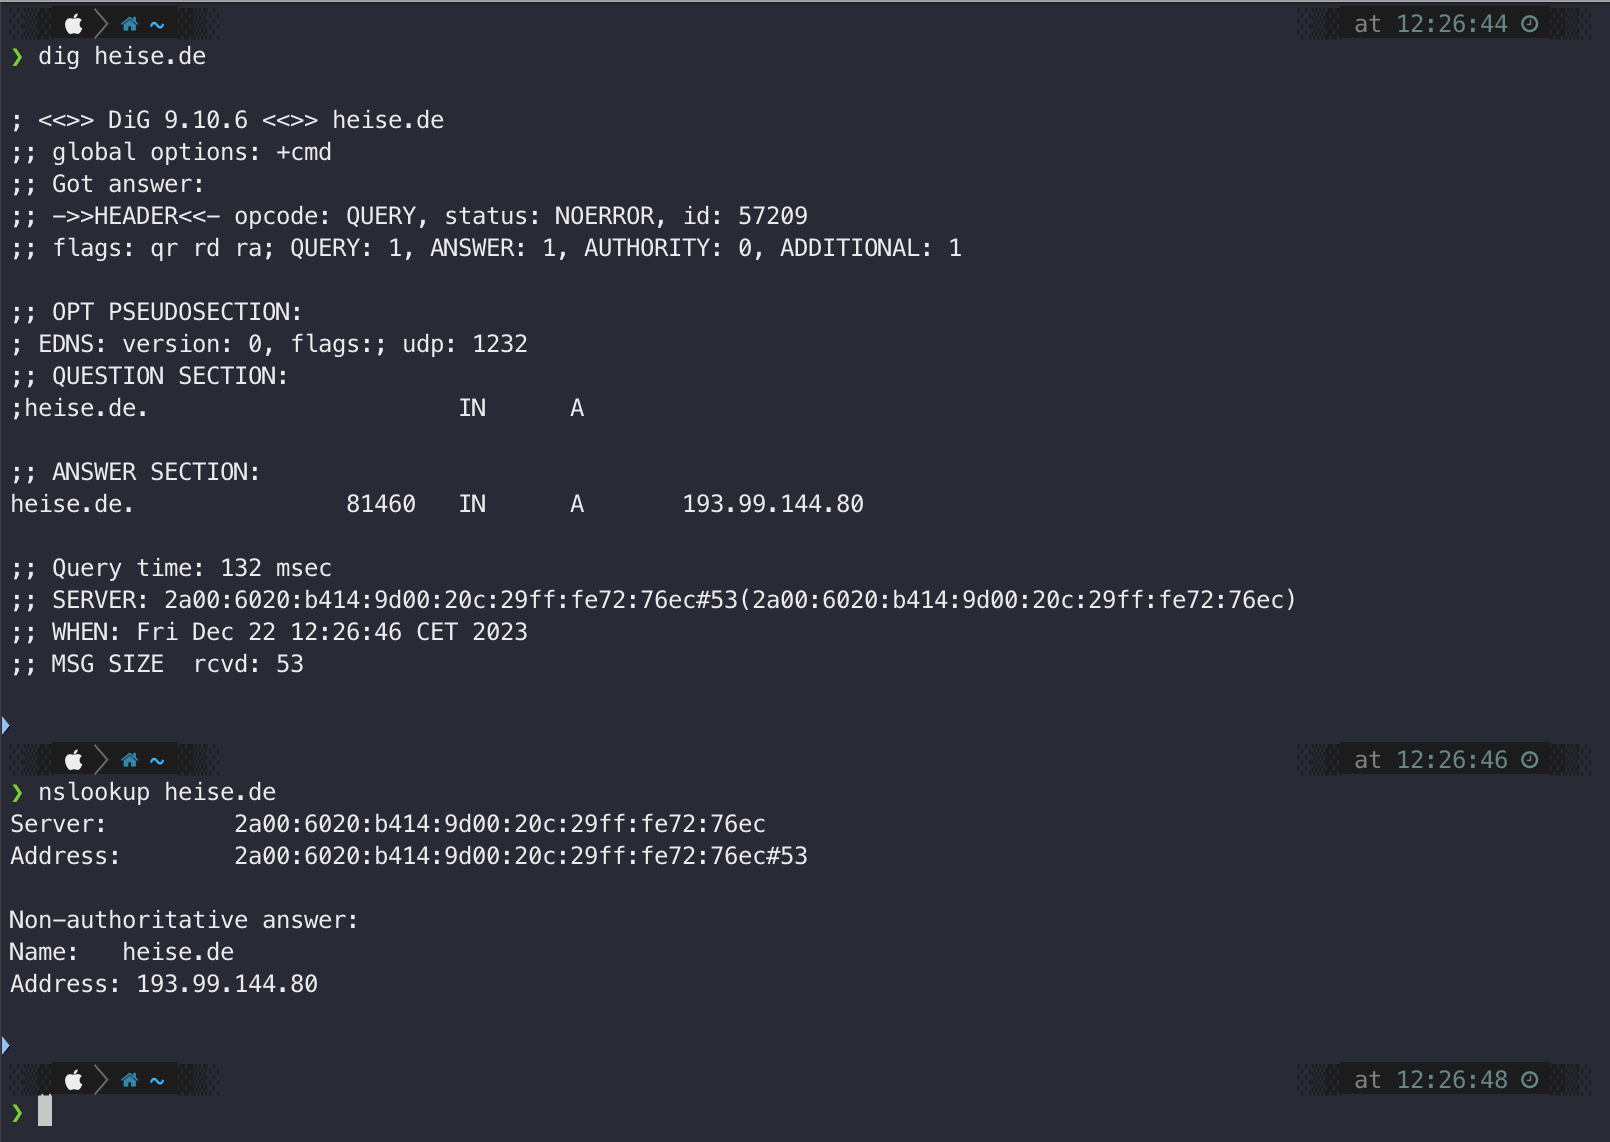1610x1142 pixels.
Task: Click the Query time: 132 msec line
Action: click(x=171, y=568)
